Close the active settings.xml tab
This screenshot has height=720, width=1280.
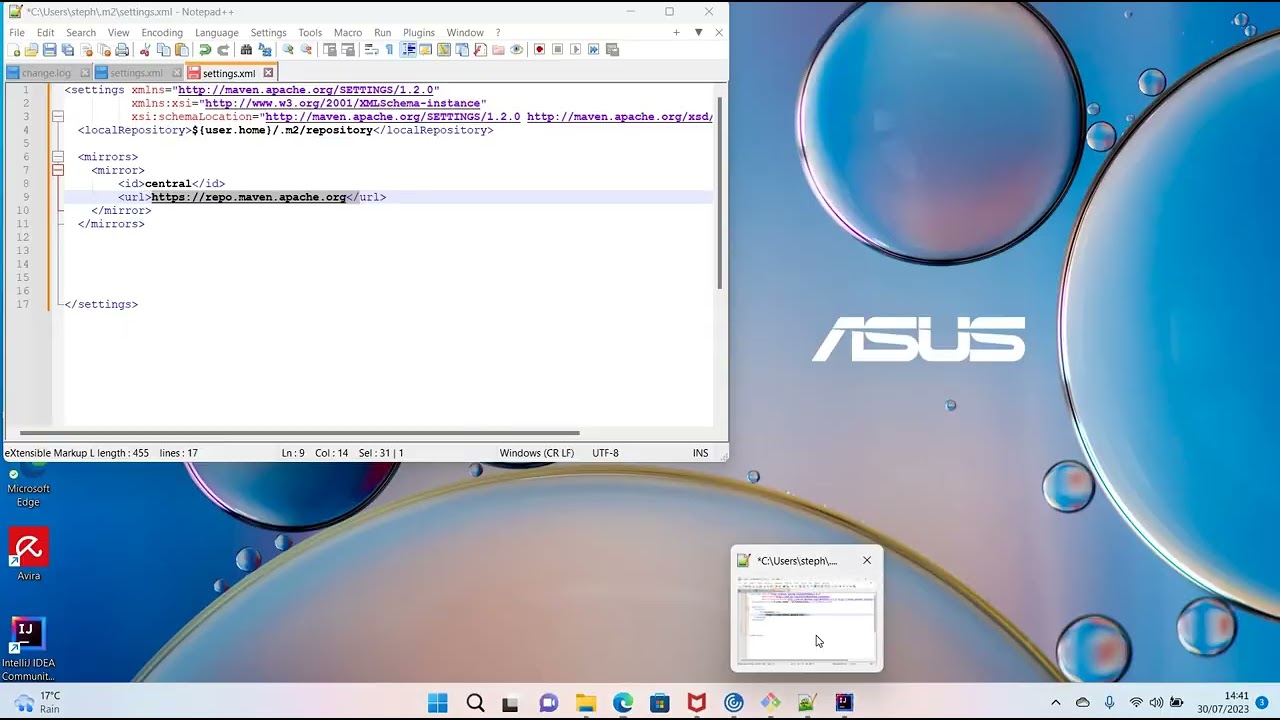[268, 73]
